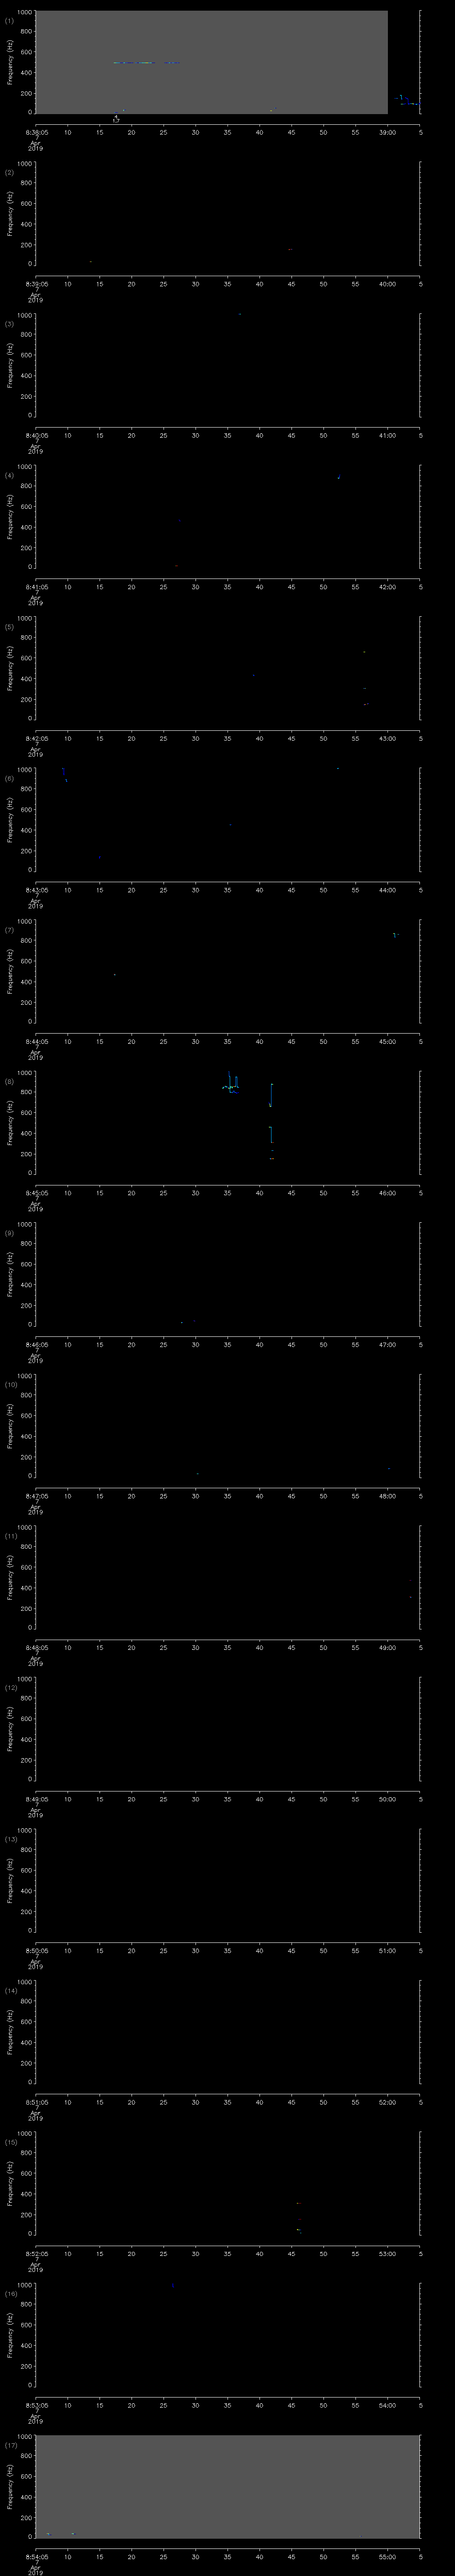Click the panel number label (1)
This screenshot has height=2576, width=455.
(x=10, y=20)
